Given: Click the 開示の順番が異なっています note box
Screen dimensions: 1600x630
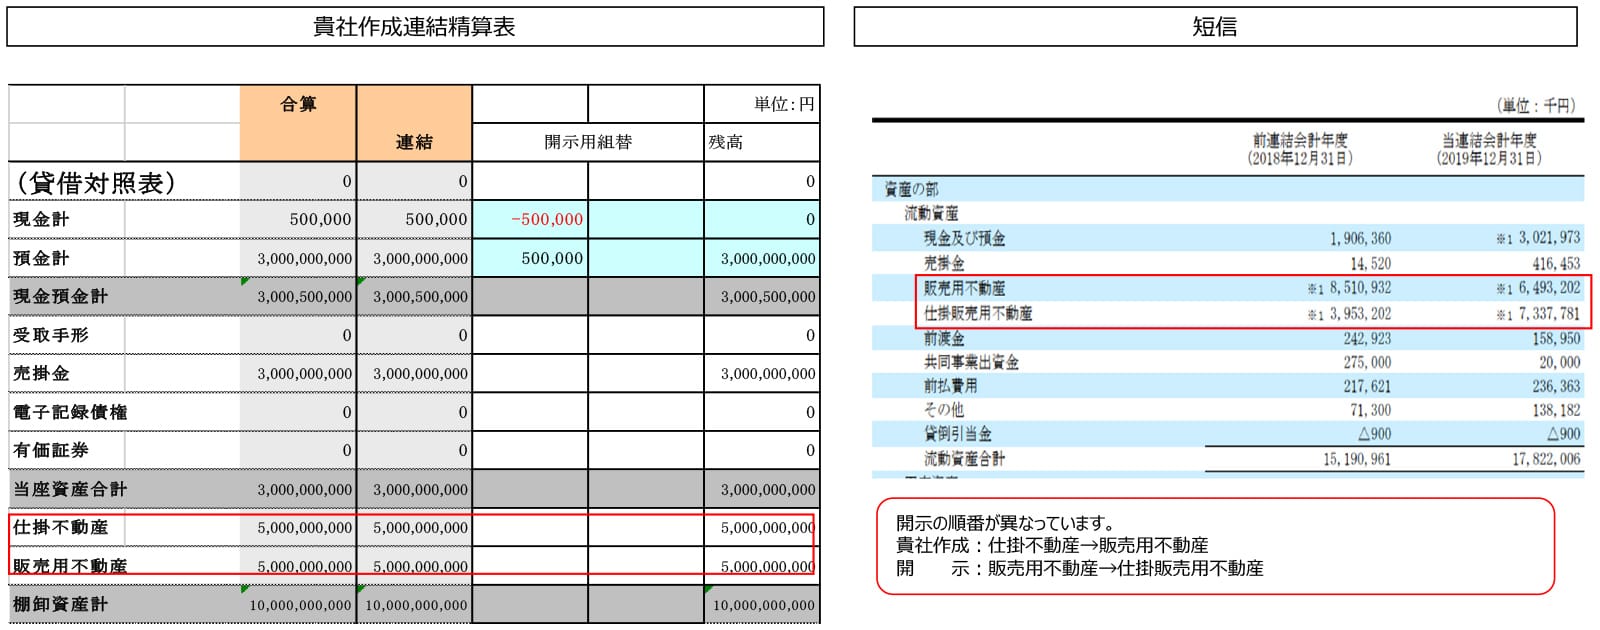Looking at the screenshot, I should tap(1214, 546).
